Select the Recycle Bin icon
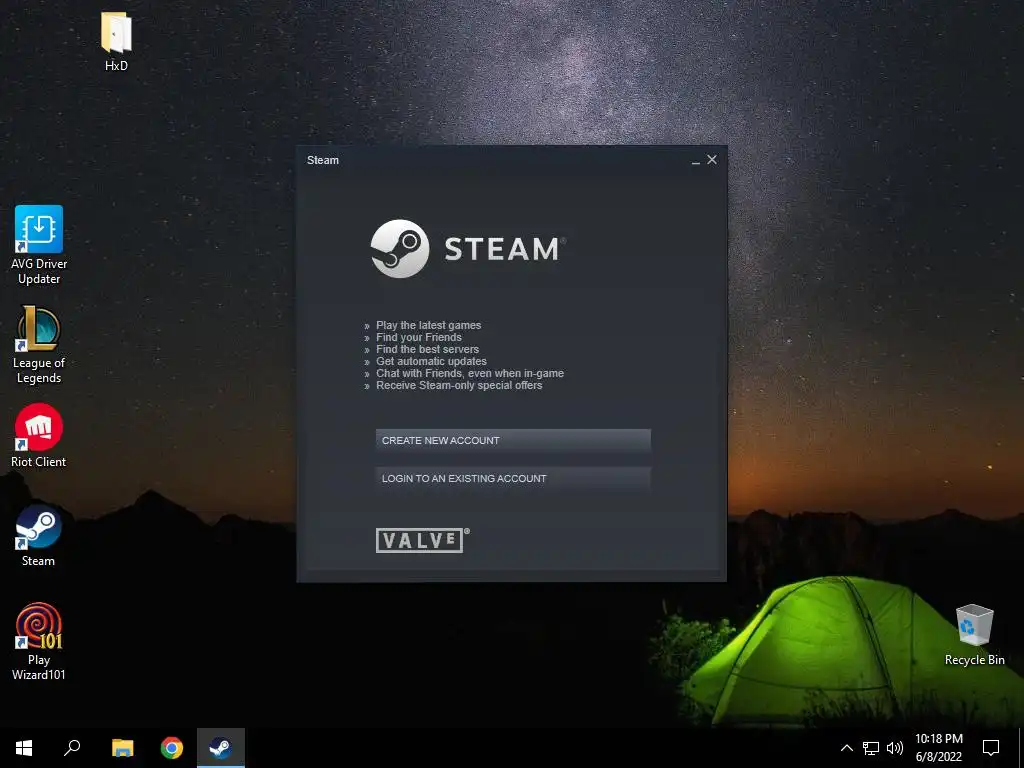The width and height of the screenshot is (1024, 768). (x=974, y=635)
